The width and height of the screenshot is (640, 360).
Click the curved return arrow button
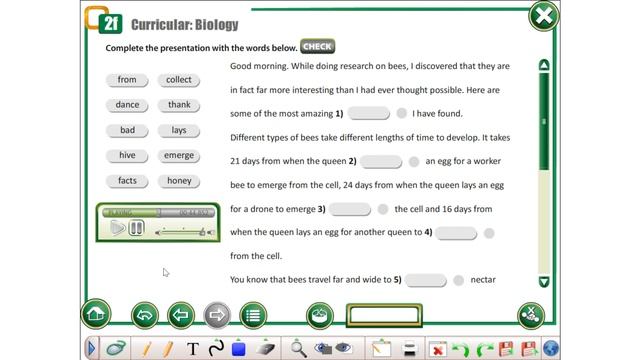click(145, 315)
